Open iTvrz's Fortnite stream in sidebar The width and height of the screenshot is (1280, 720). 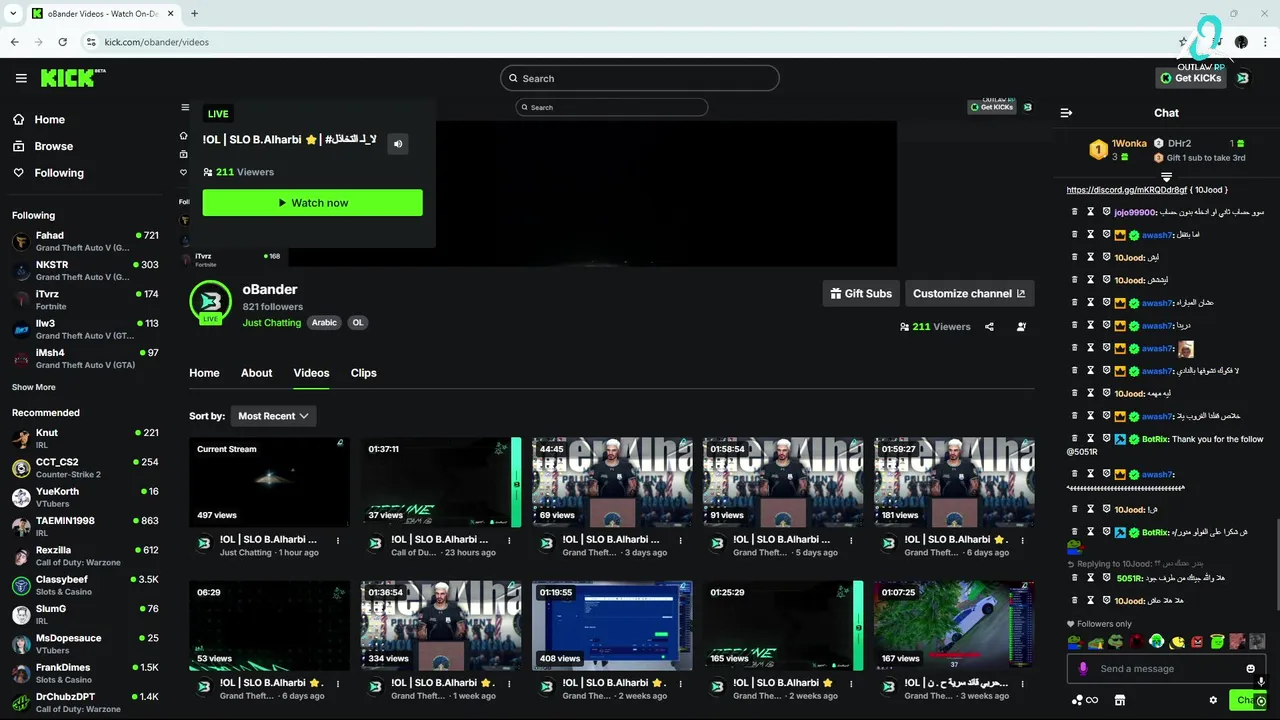(85, 300)
